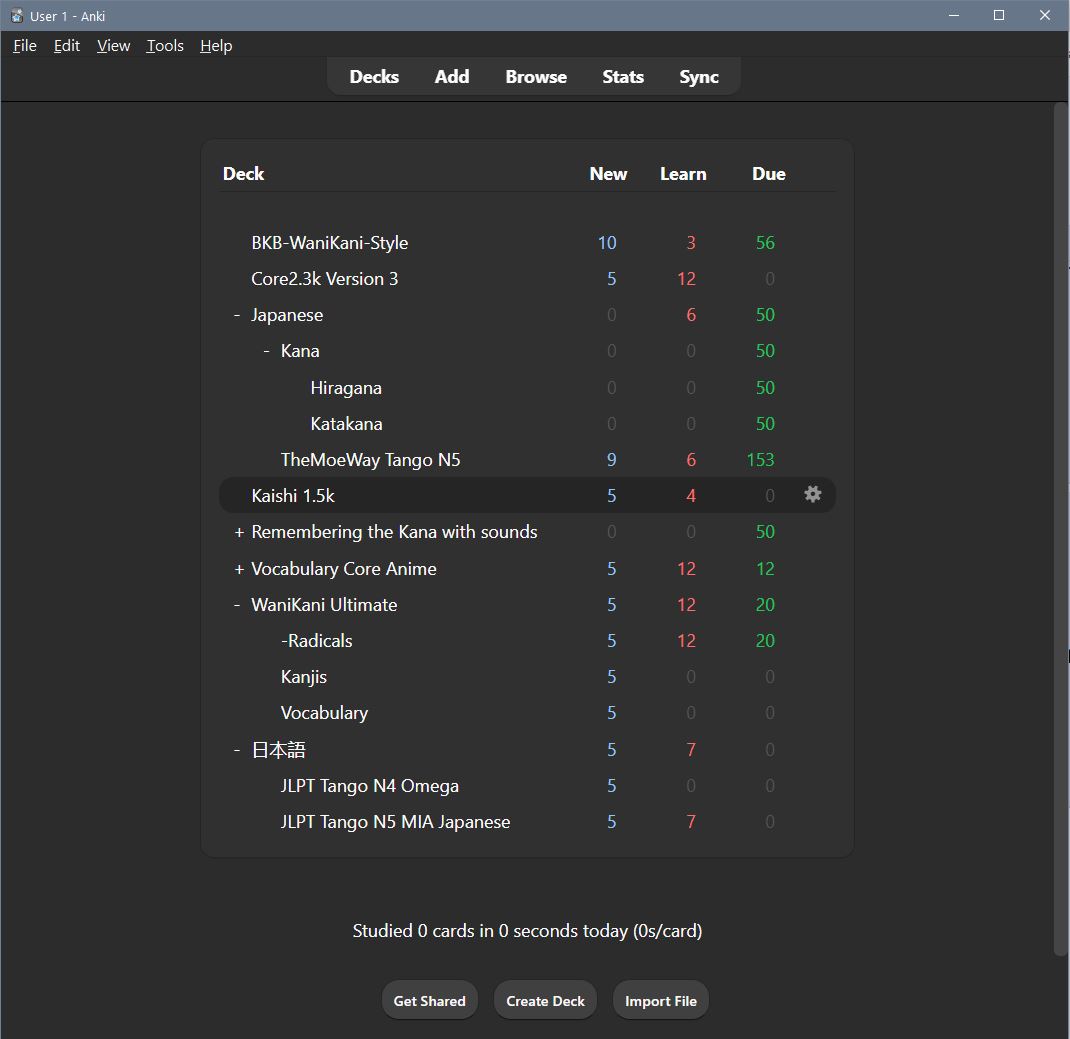Viewport: 1070px width, 1039px height.
Task: Click the due count 56 for BKB-WaniKani-Style
Action: (x=765, y=243)
